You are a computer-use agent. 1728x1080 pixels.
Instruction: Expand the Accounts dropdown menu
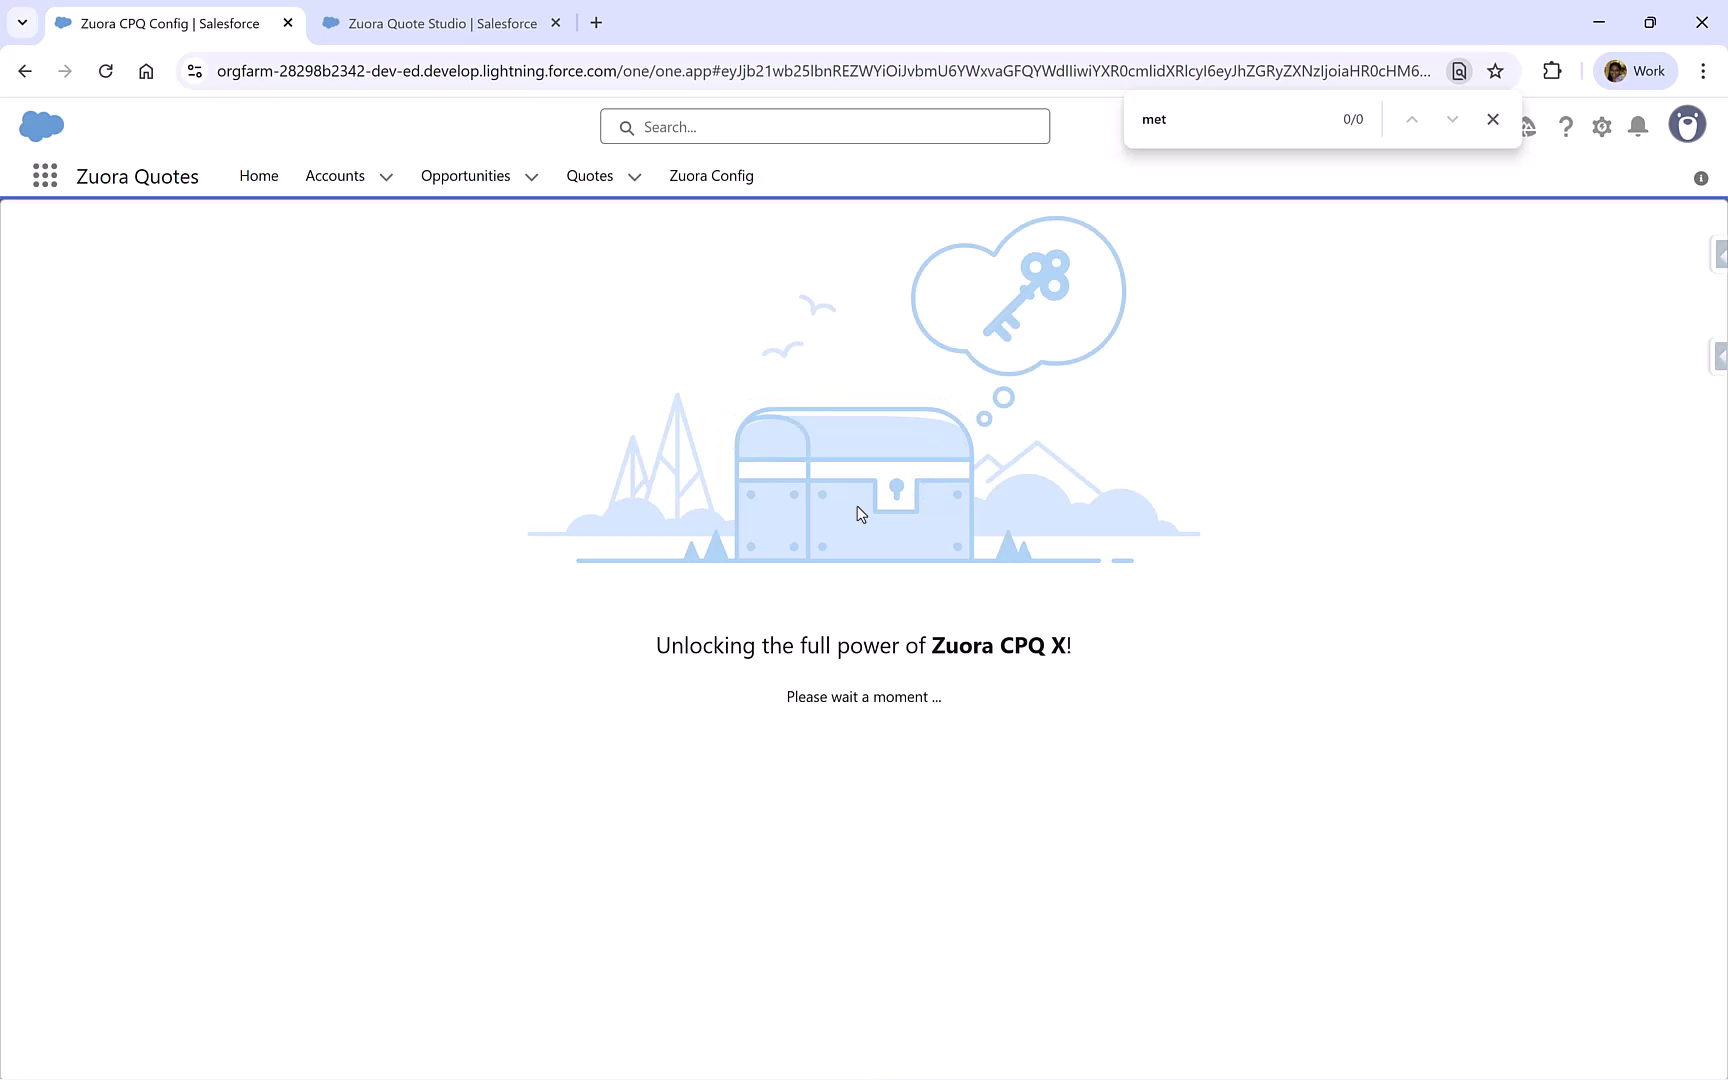coord(386,176)
